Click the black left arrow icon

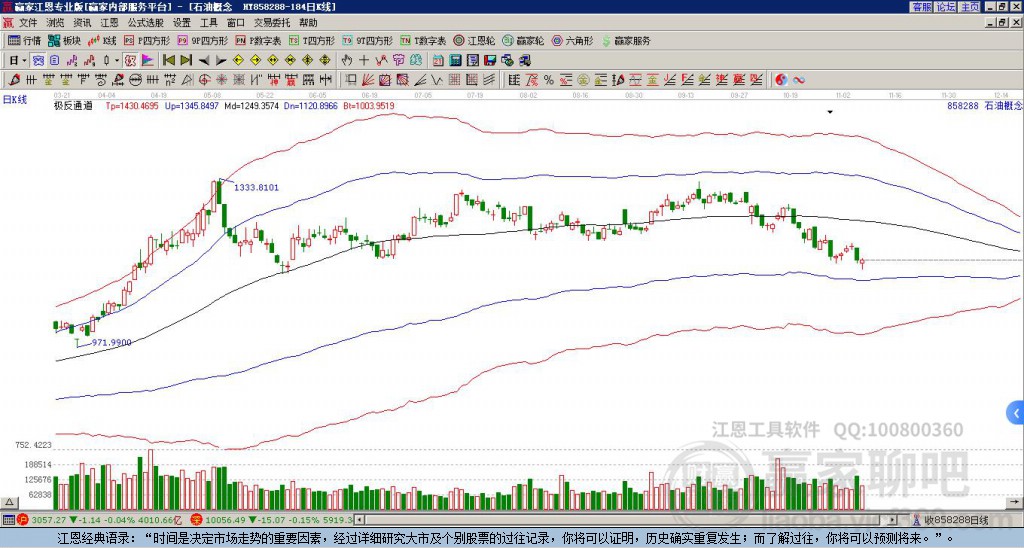pos(204,61)
